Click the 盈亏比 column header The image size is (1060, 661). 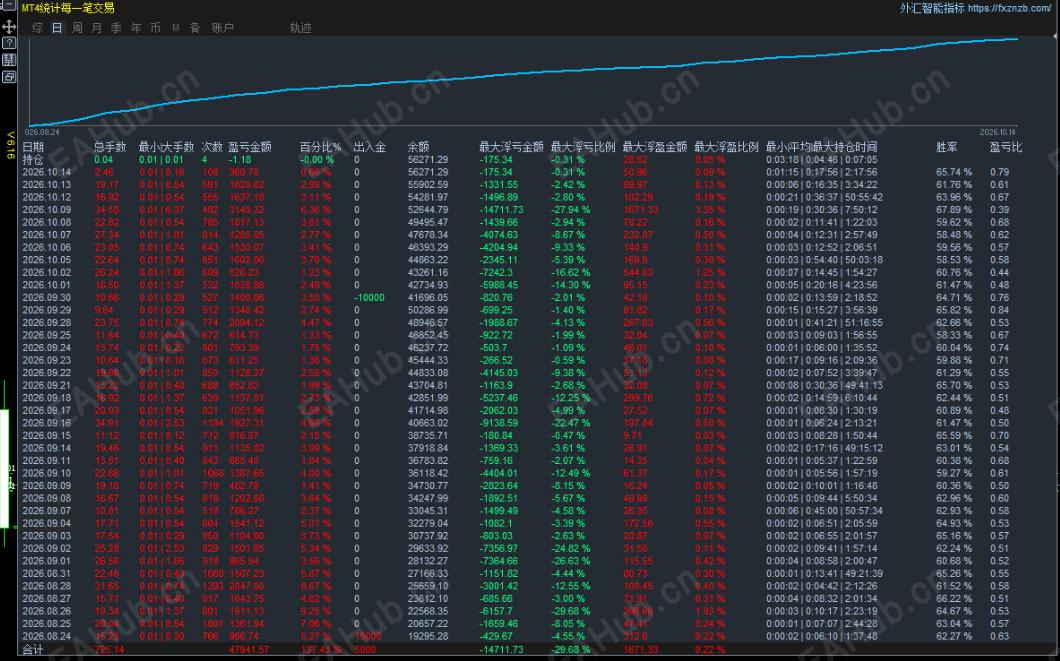coord(1006,147)
